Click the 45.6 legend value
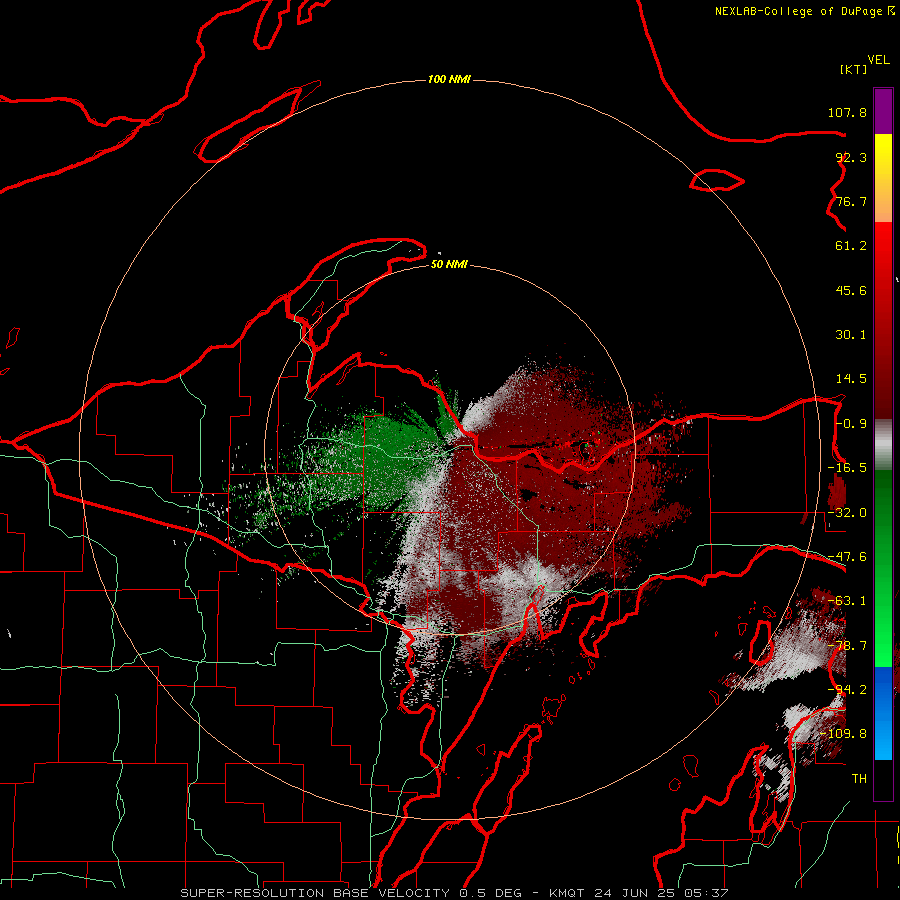 pyautogui.click(x=851, y=290)
